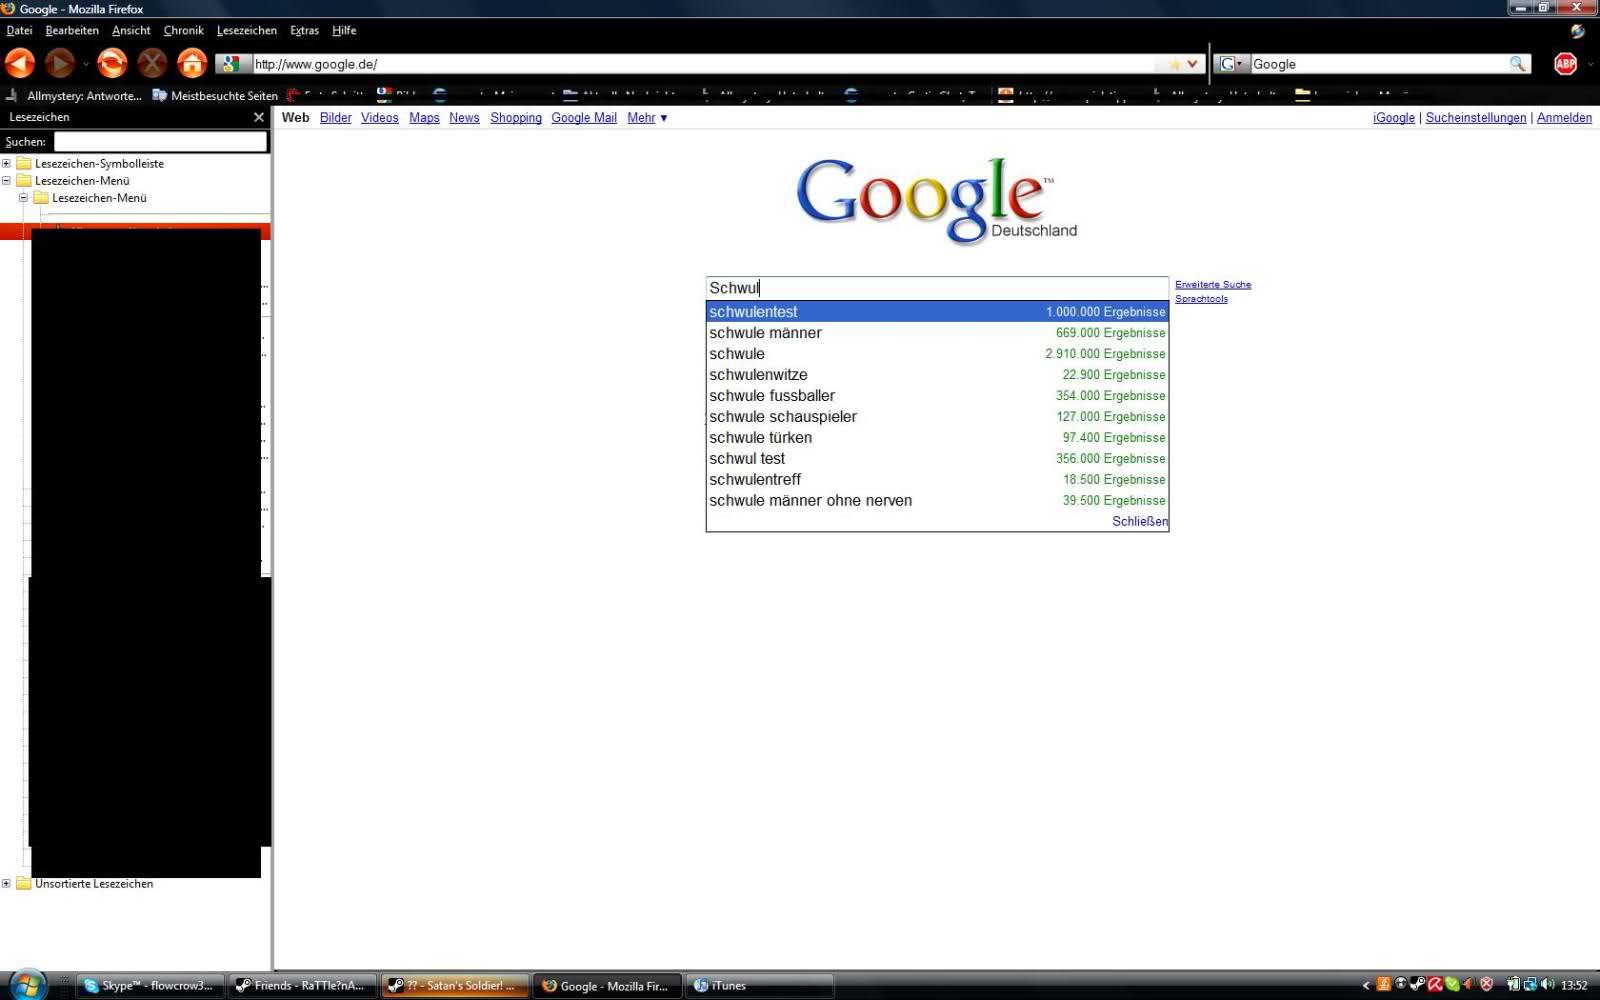Open the Extras menu

(304, 30)
